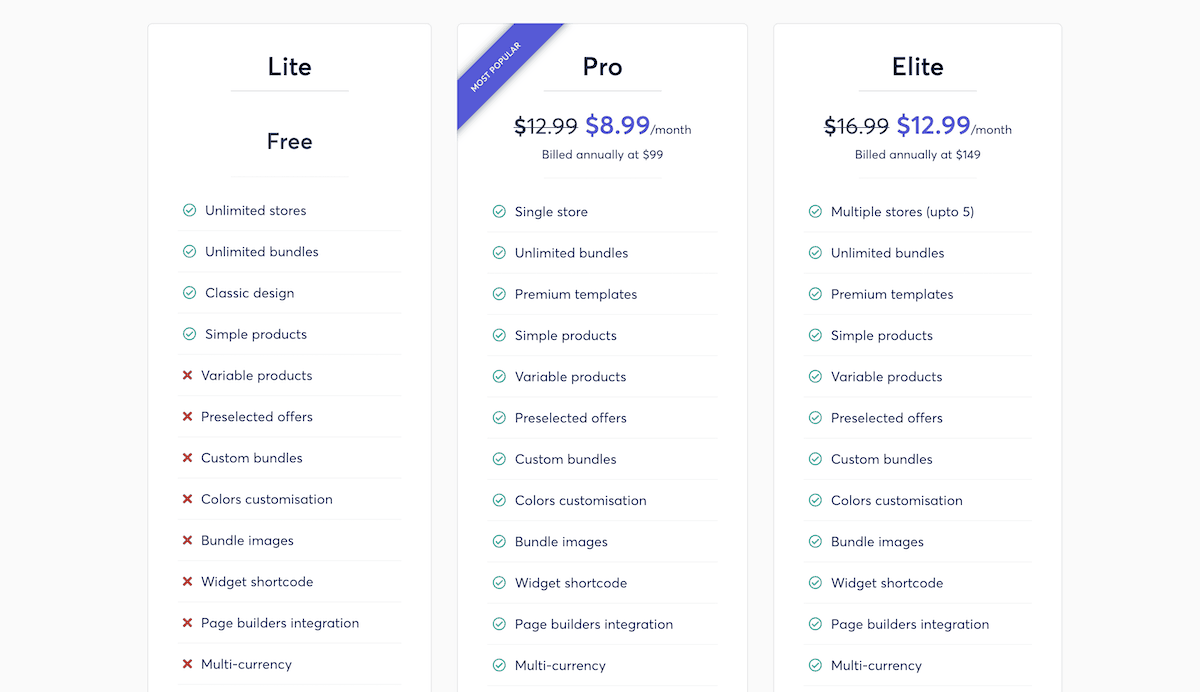Viewport: 1200px width, 692px height.
Task: Click the red X beside Multi-currency in Lite
Action: 187,664
